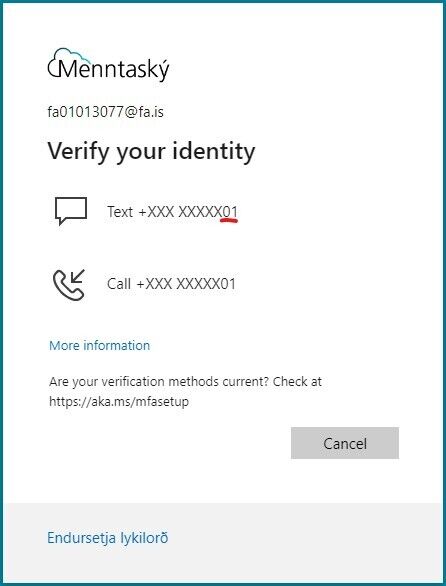Image resolution: width=446 pixels, height=586 pixels.
Task: Click the word Text beside the chat icon
Action: pos(120,212)
